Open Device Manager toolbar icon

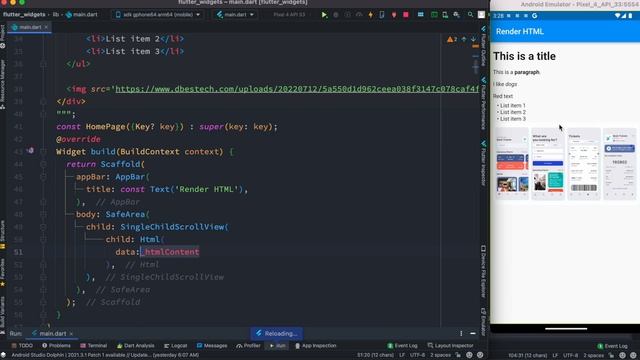point(445,15)
